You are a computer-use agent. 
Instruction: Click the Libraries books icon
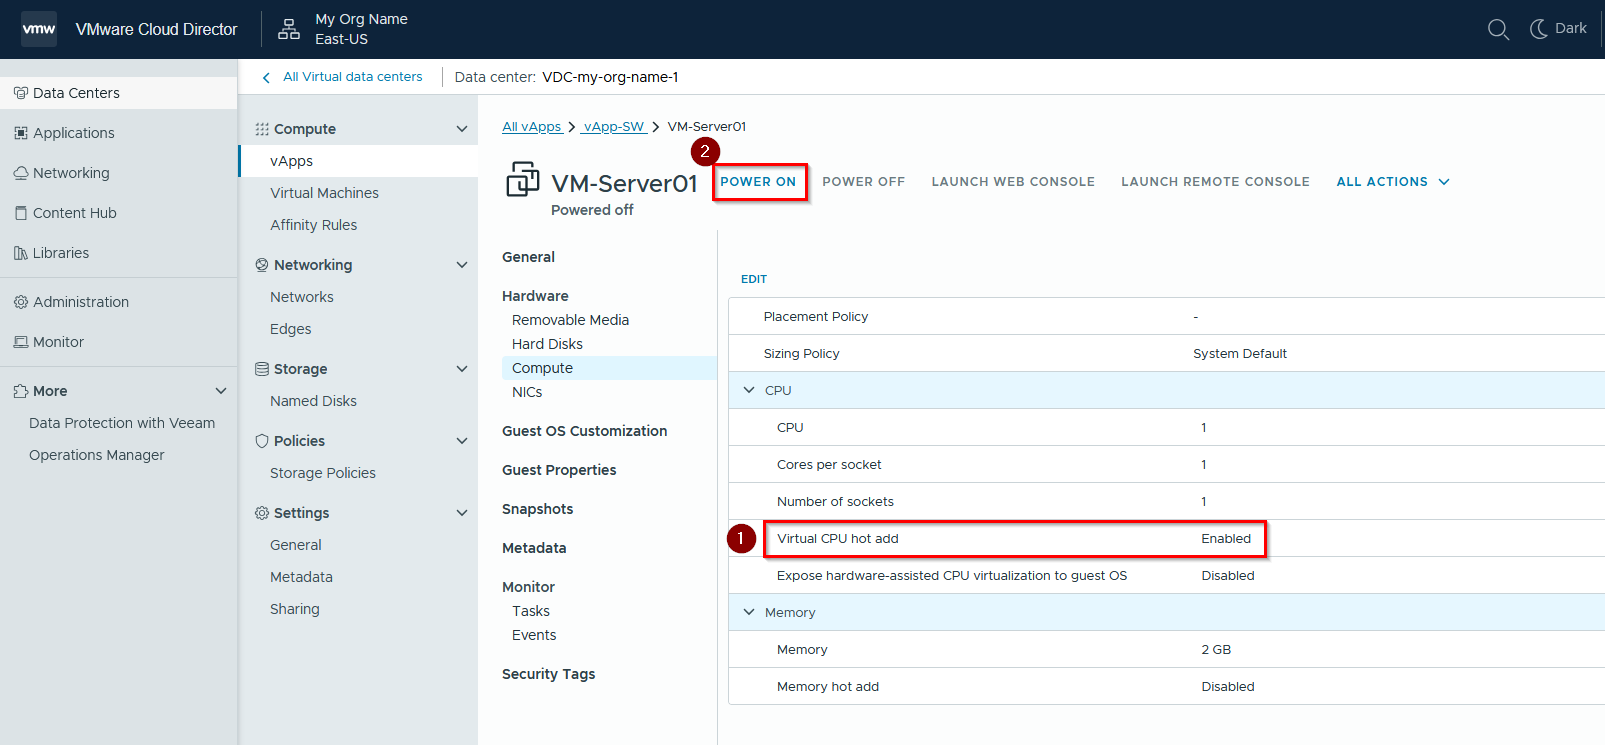tap(21, 253)
